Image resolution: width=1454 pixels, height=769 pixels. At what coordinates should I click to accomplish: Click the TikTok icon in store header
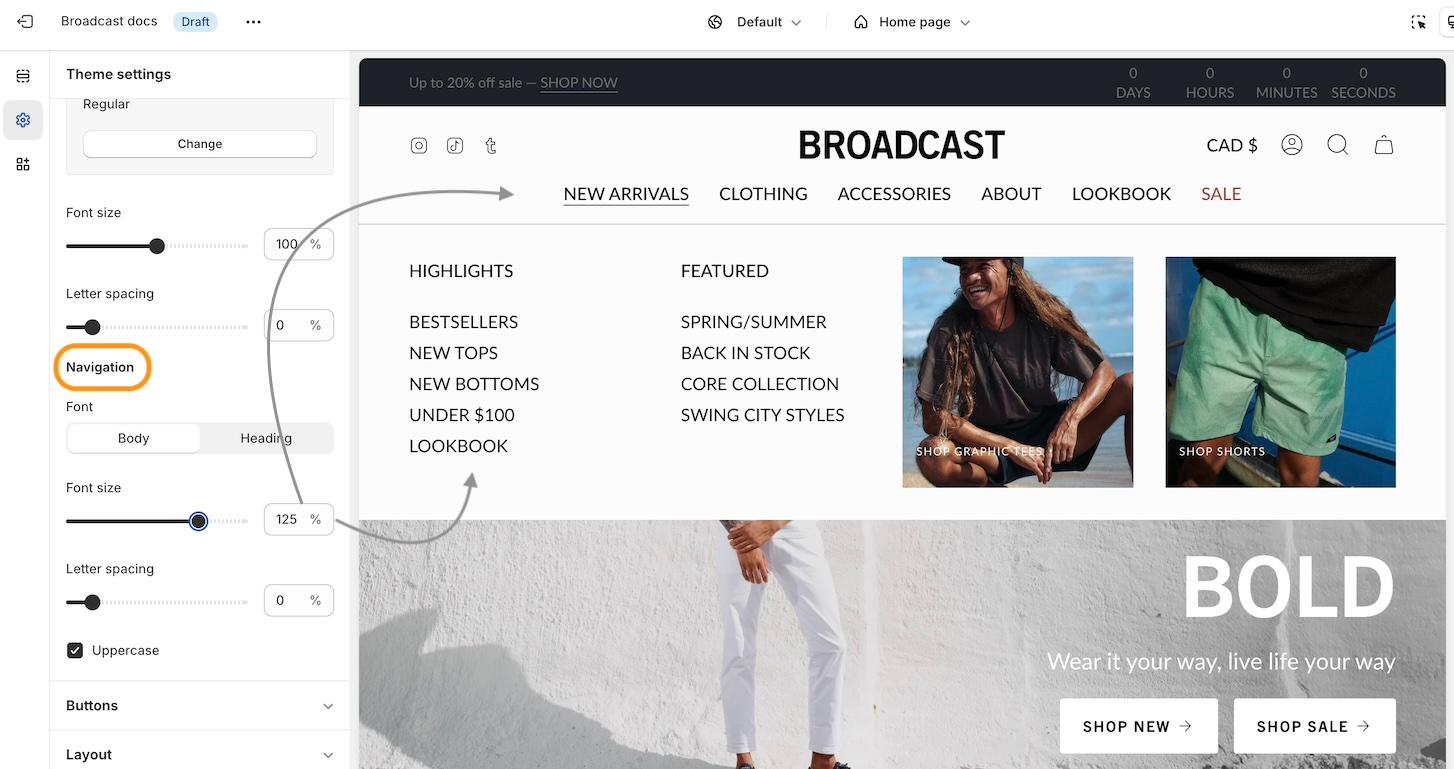[x=455, y=146]
